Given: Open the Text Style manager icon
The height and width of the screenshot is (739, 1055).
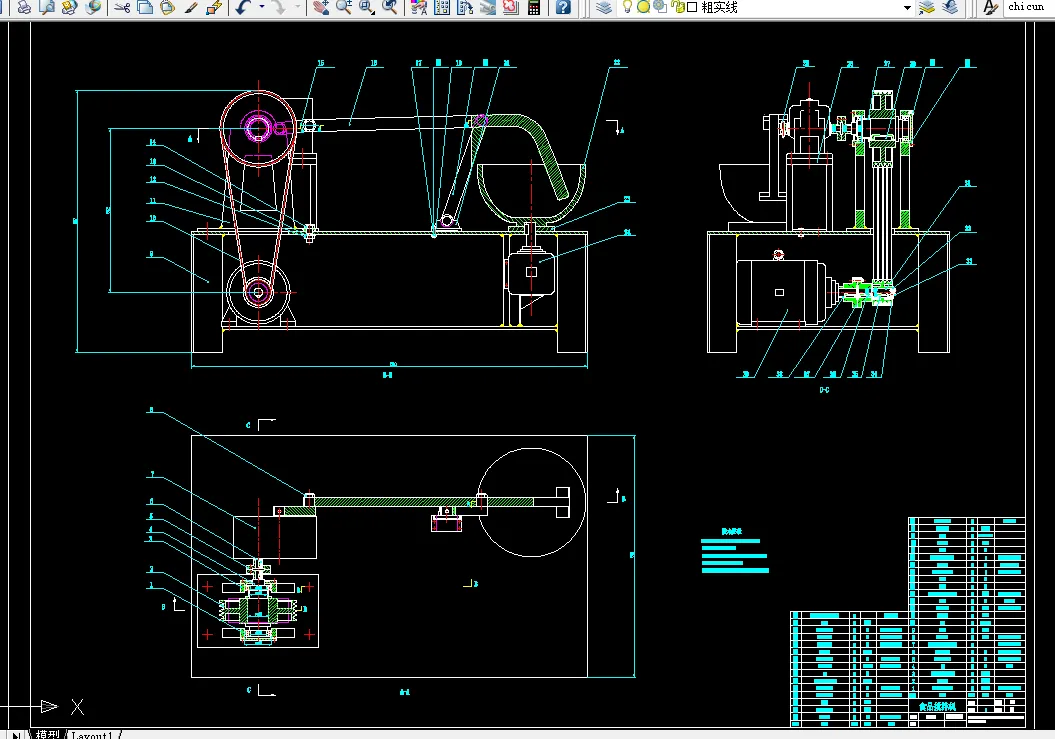Looking at the screenshot, I should (990, 7).
